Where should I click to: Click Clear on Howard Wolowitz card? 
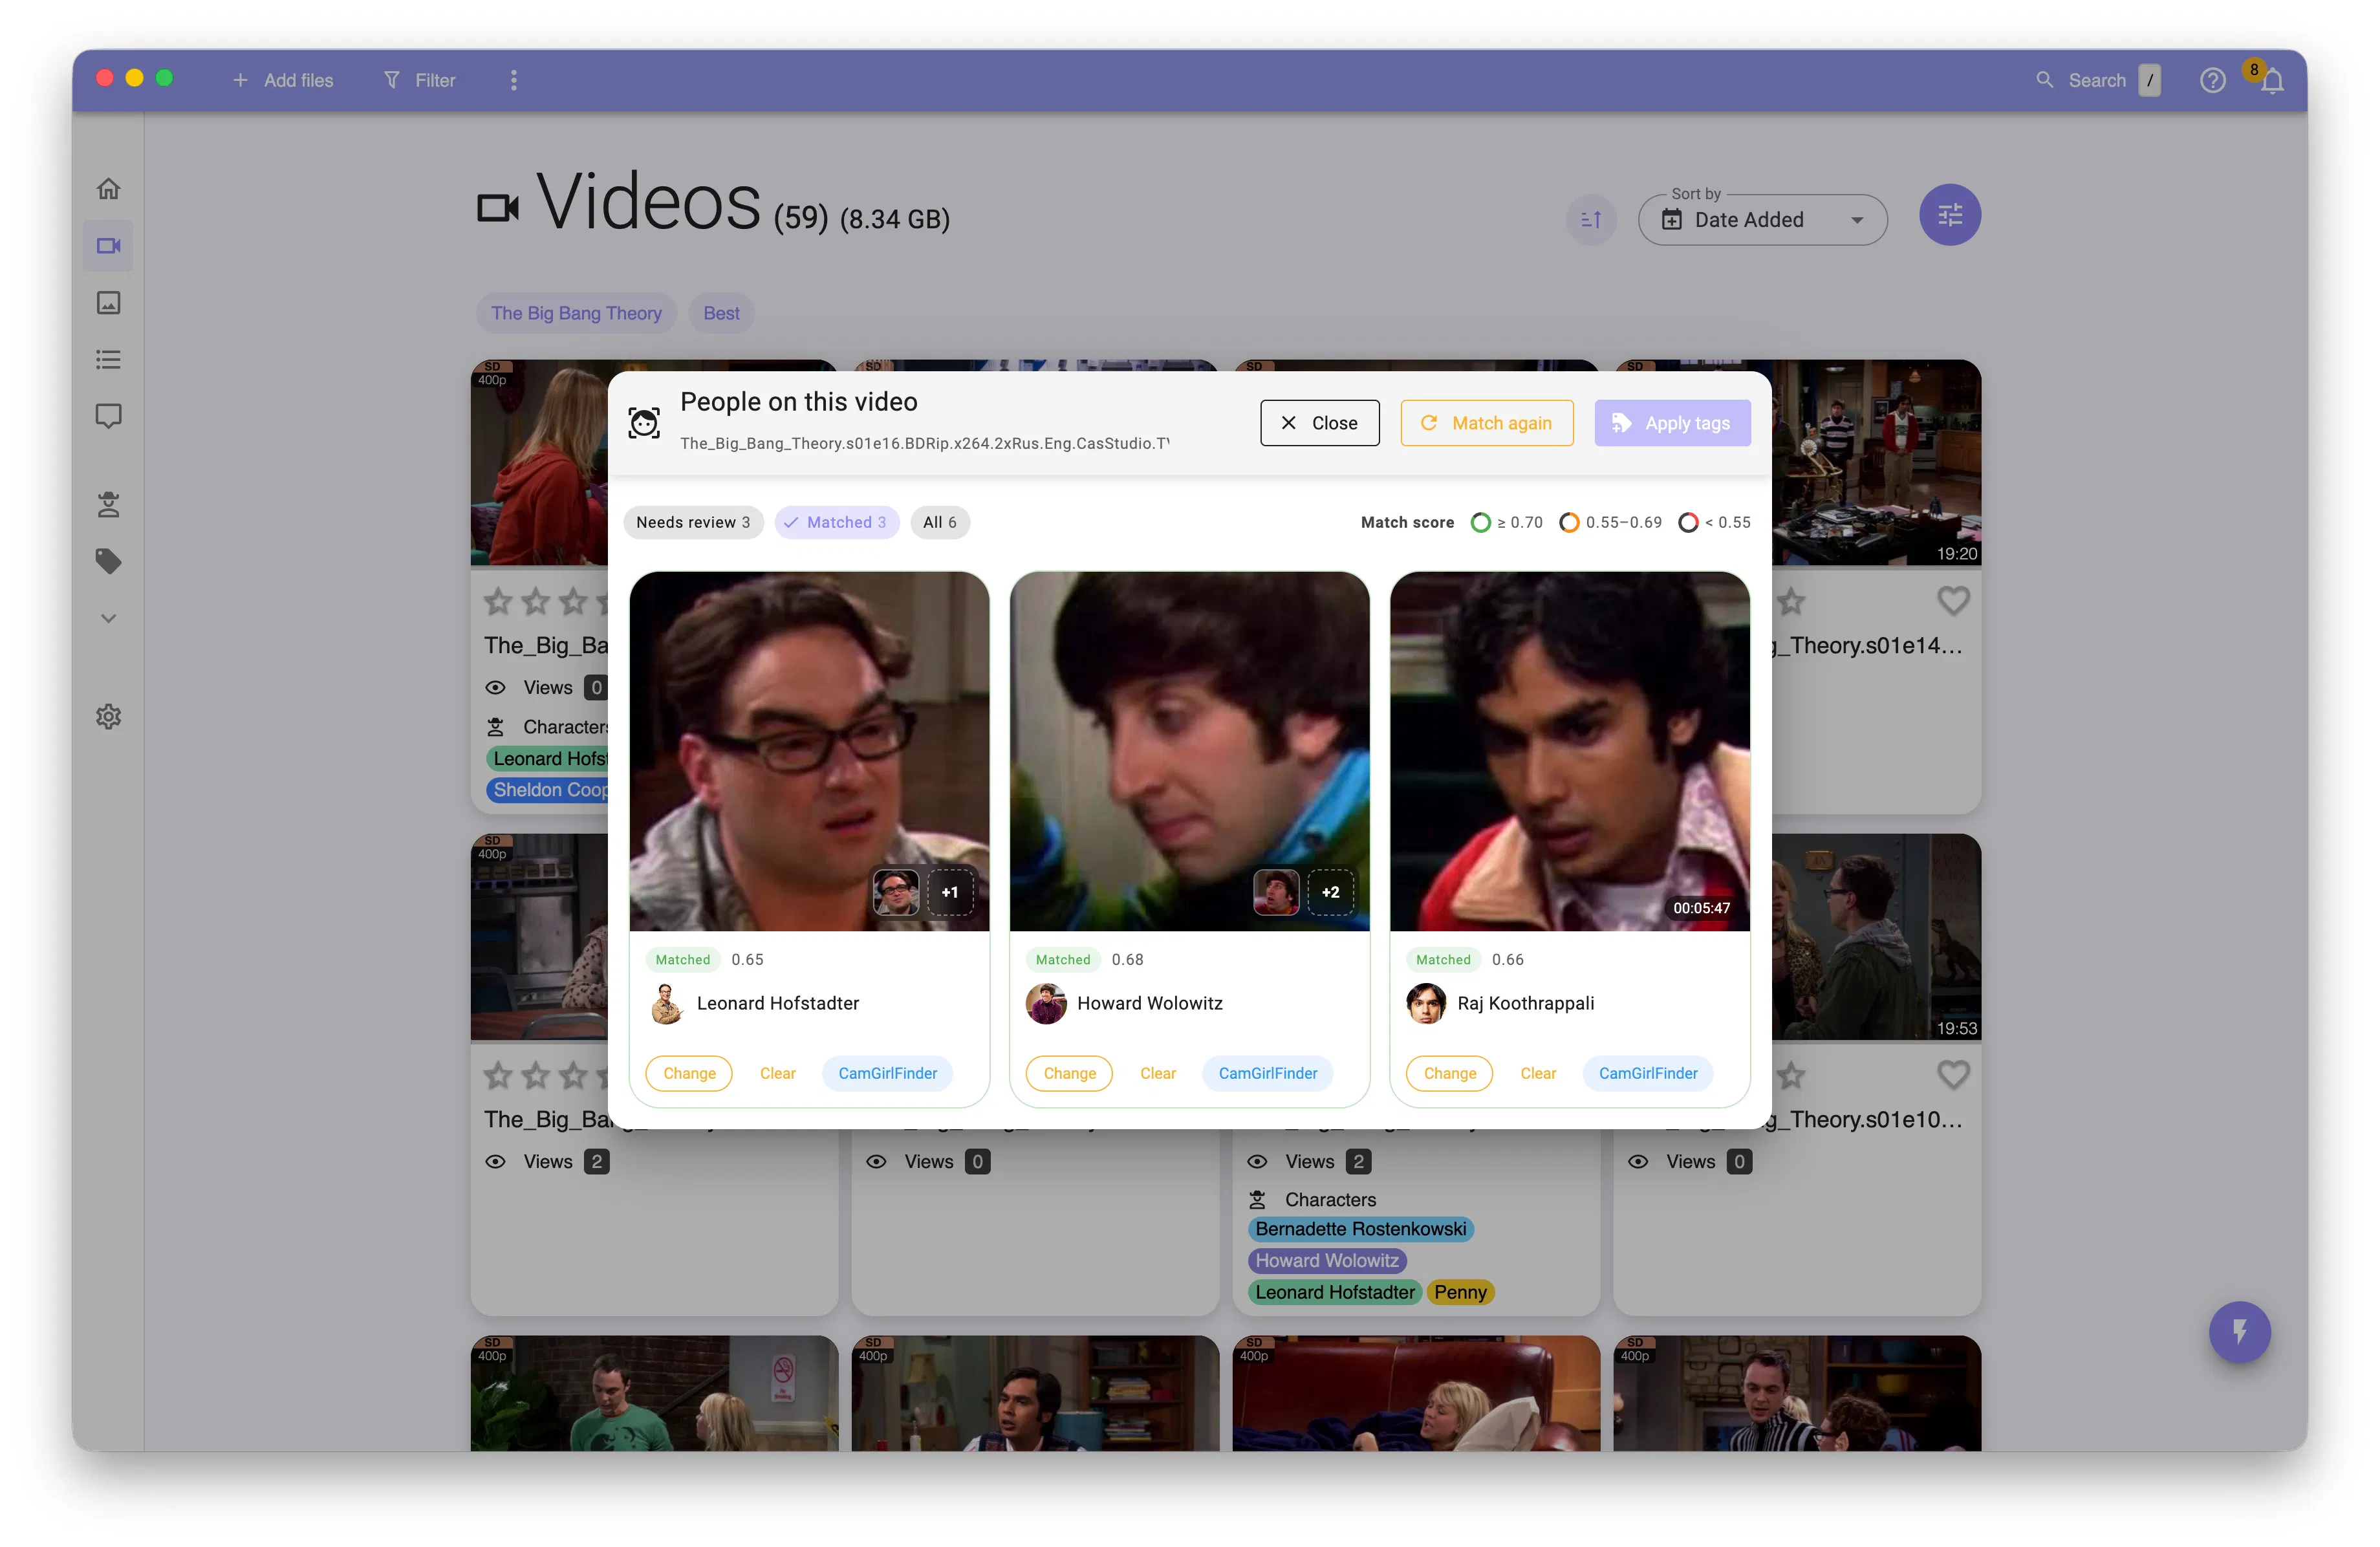click(x=1157, y=1073)
